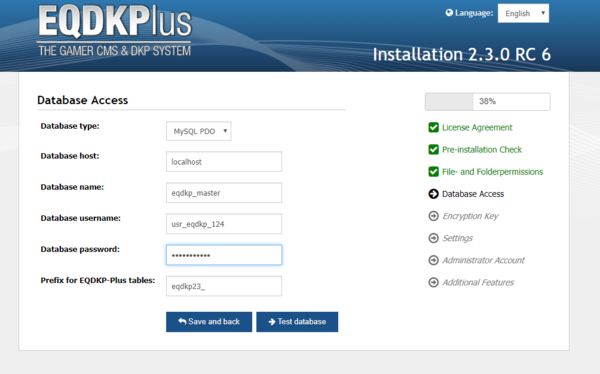This screenshot has height=374, width=600.
Task: Click the 38% installation progress bar
Action: 488,101
